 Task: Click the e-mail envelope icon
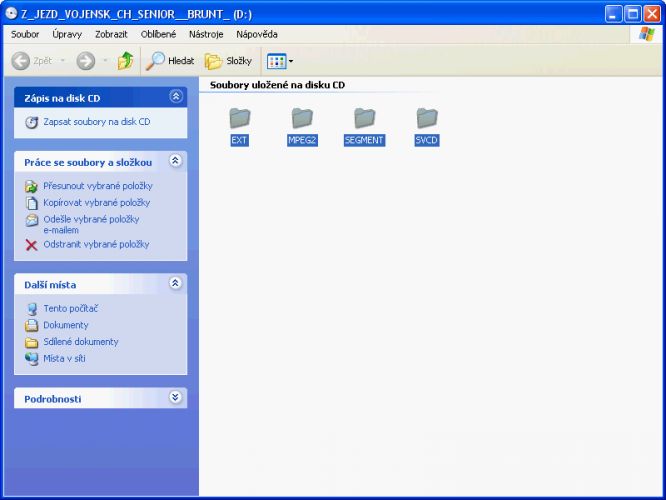tap(31, 220)
